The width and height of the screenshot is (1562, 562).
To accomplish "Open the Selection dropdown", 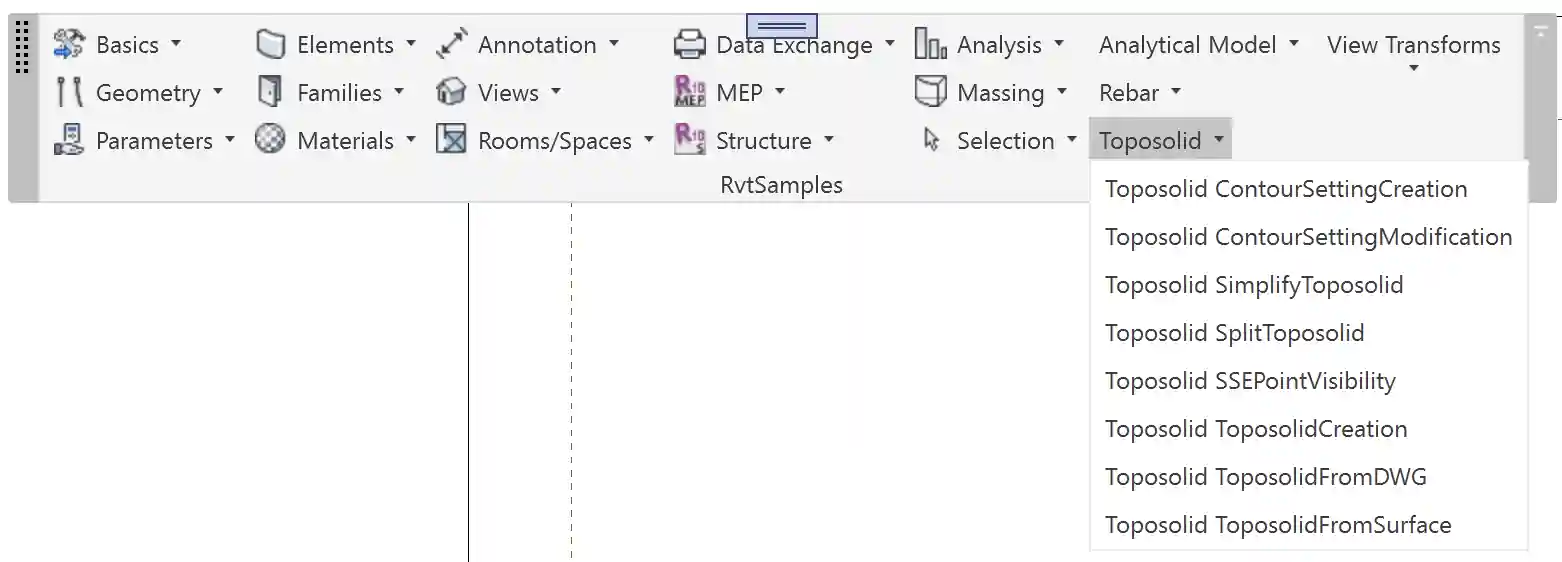I will tap(1072, 140).
